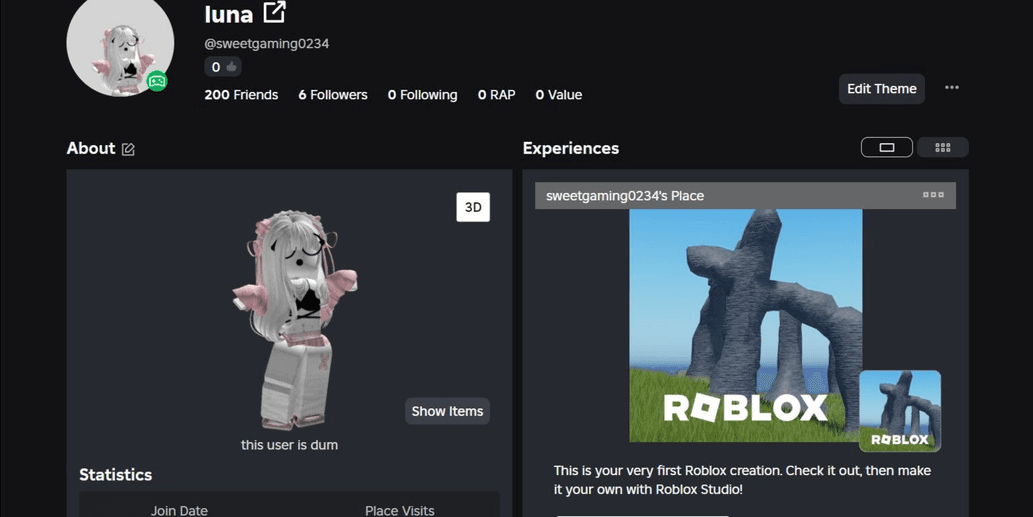
Task: Switch Experiences to grid view
Action: (x=943, y=148)
